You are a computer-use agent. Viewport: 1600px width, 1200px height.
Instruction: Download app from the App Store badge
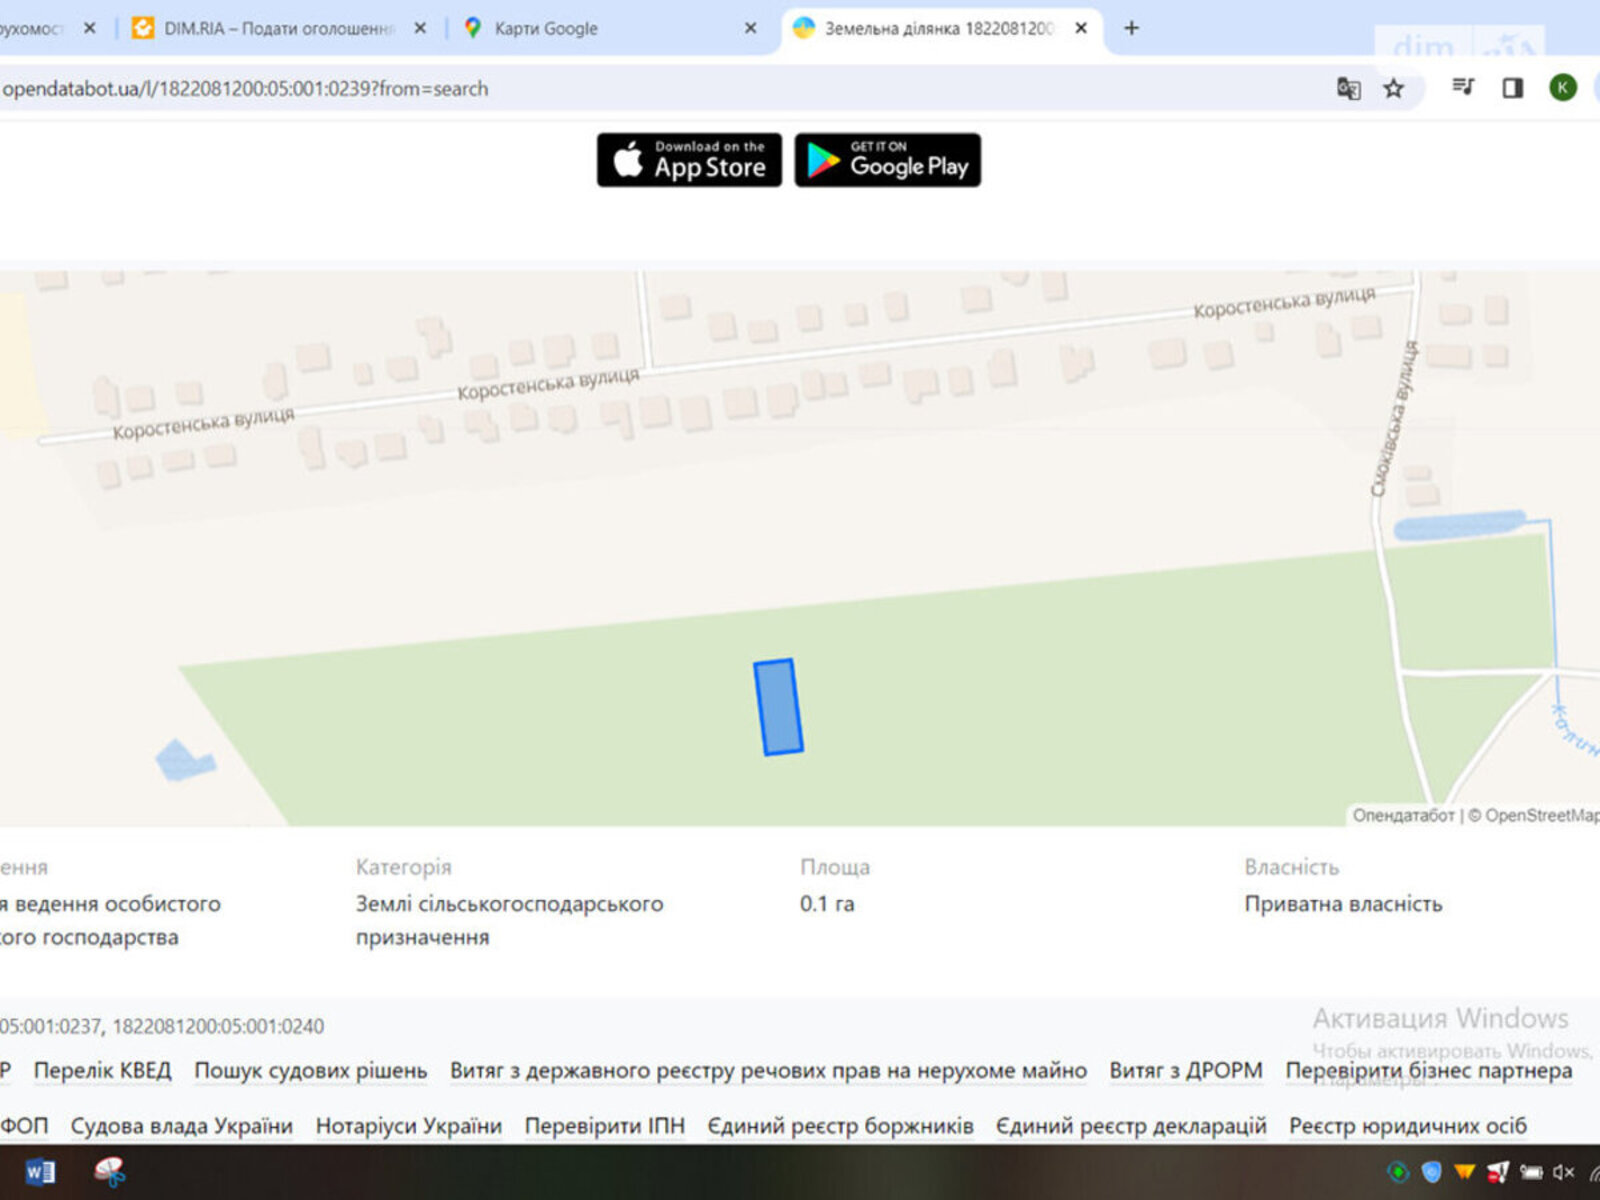[x=689, y=160]
